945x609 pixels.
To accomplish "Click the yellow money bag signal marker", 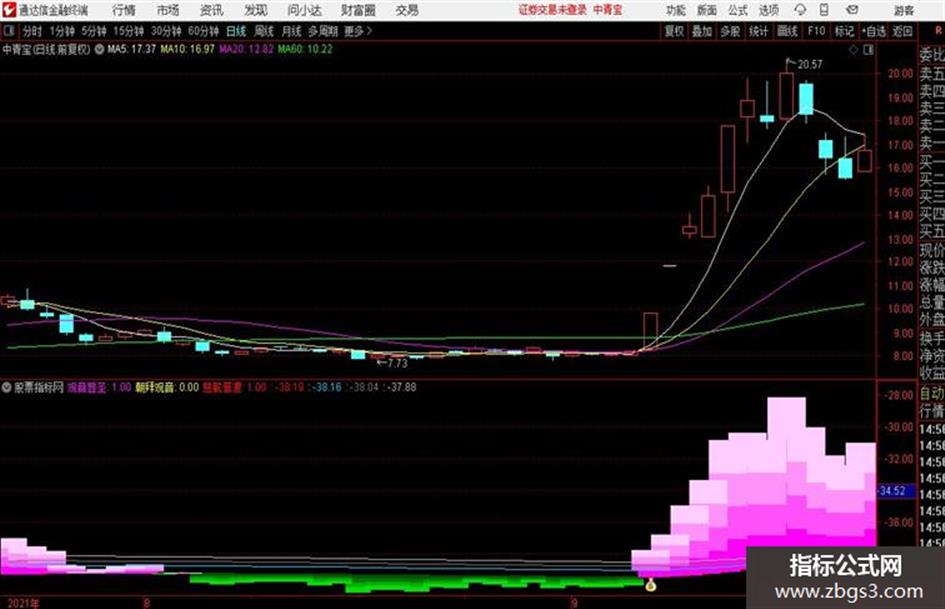I will tap(650, 584).
